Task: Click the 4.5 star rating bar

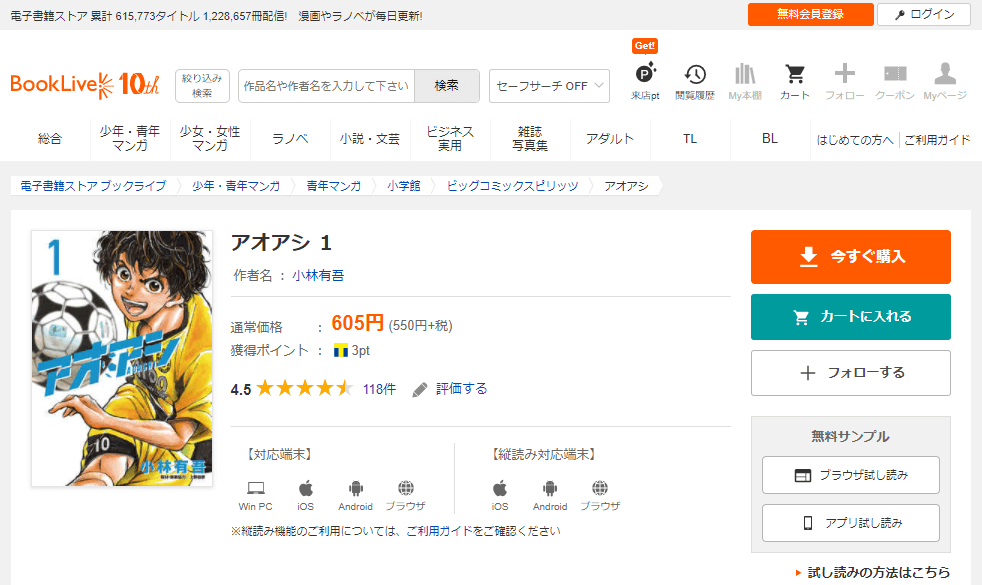Action: click(x=304, y=389)
